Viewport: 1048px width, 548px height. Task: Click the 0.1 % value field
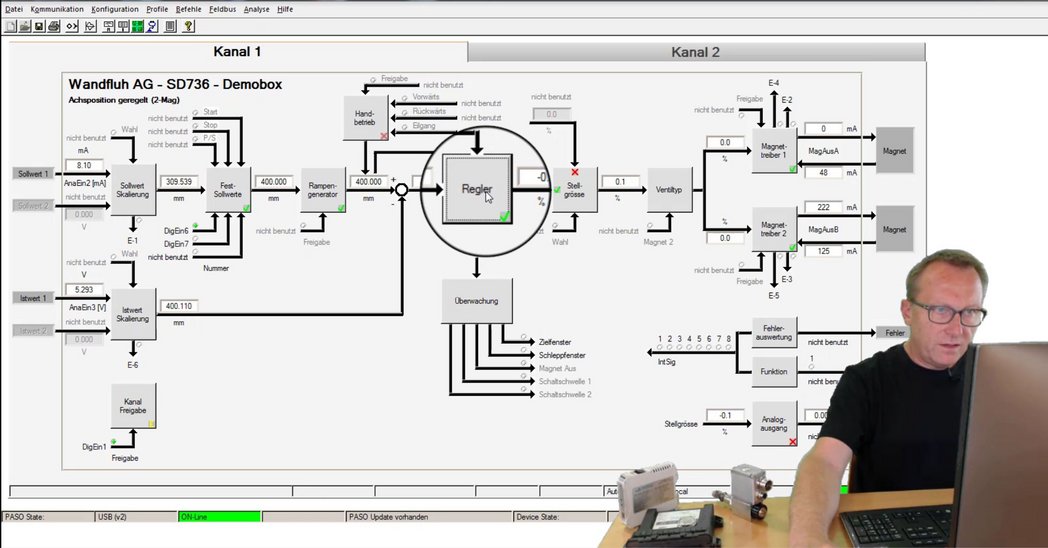(621, 182)
